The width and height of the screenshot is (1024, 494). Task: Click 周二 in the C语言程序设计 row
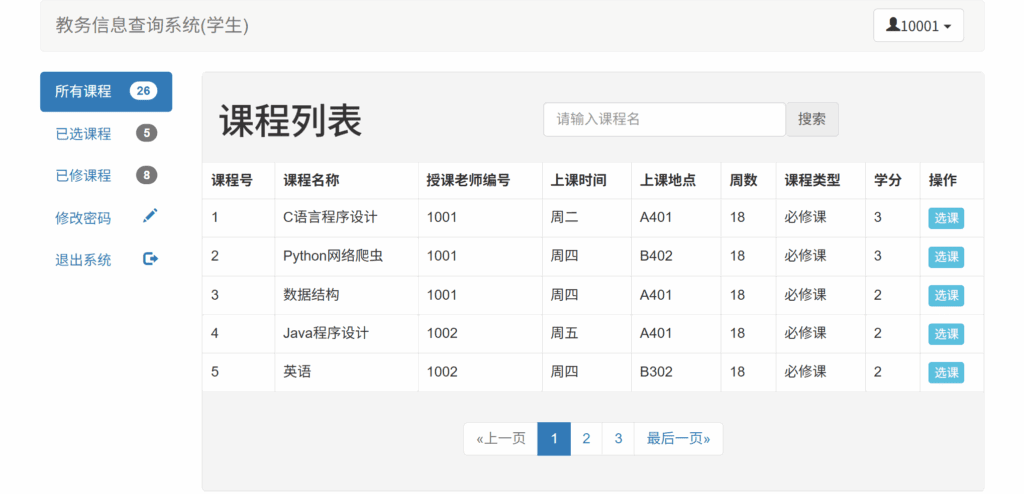coord(564,217)
